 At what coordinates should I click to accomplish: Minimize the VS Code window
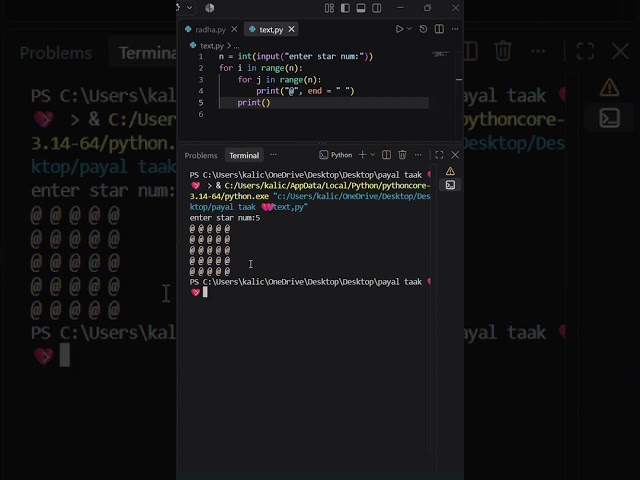click(x=400, y=8)
